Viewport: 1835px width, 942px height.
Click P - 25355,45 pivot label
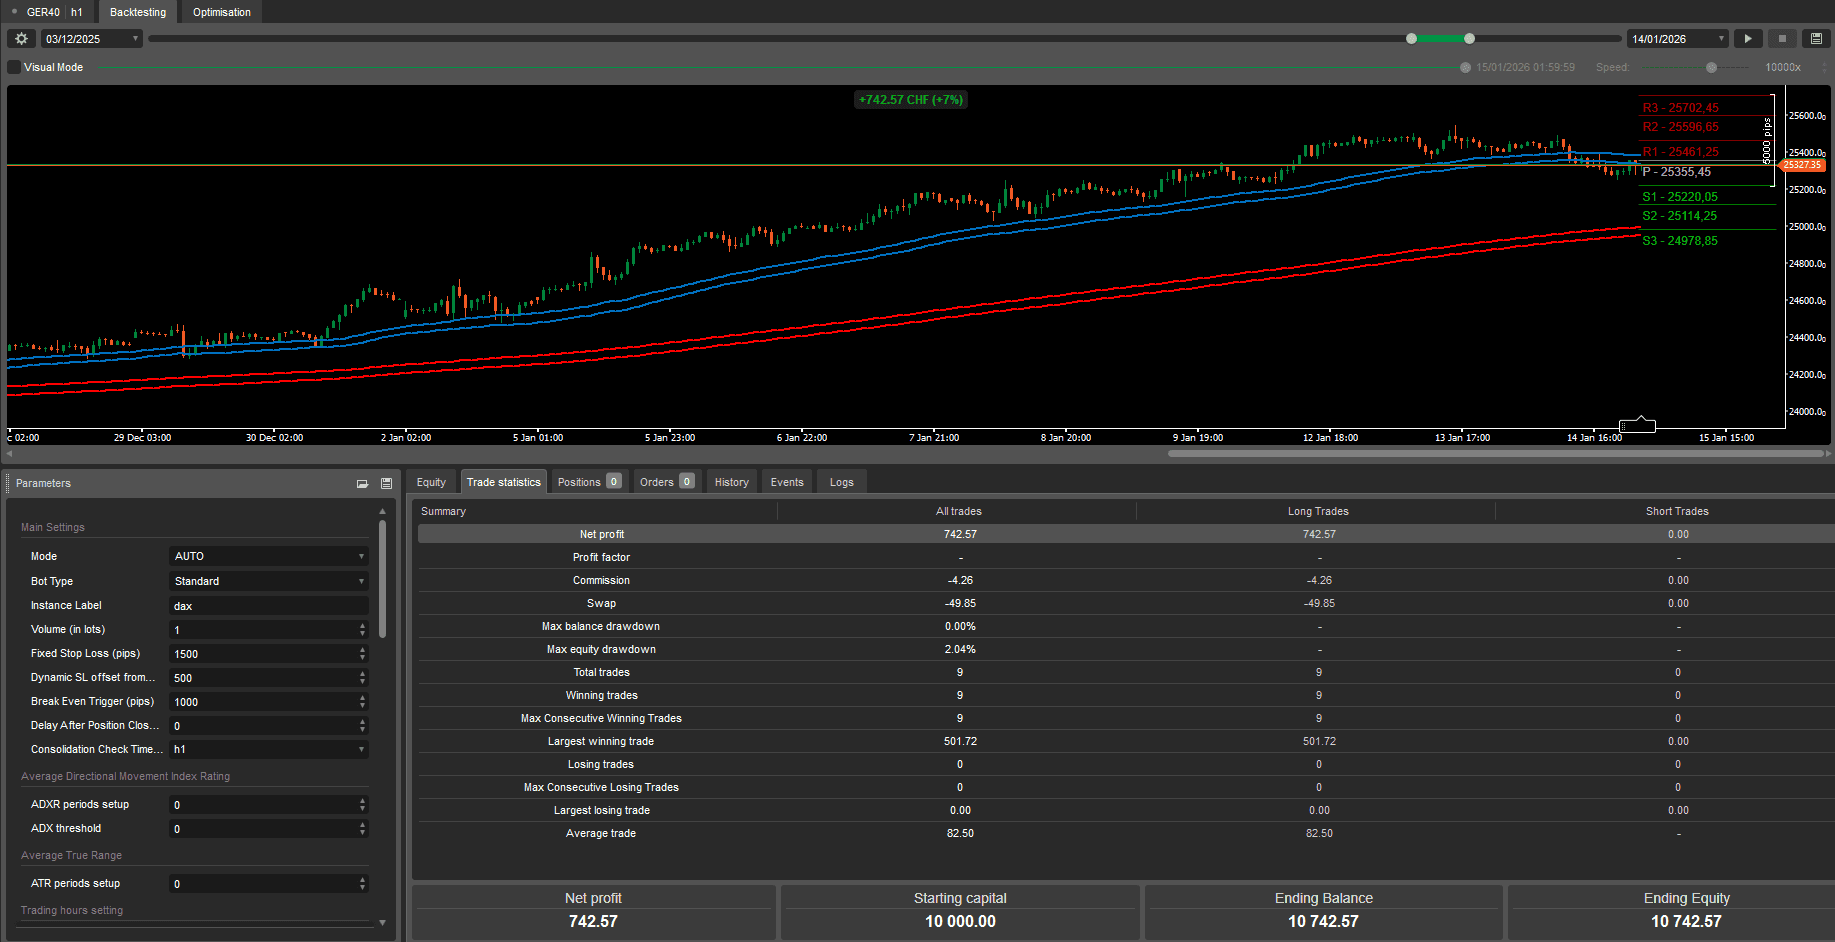tap(1677, 172)
